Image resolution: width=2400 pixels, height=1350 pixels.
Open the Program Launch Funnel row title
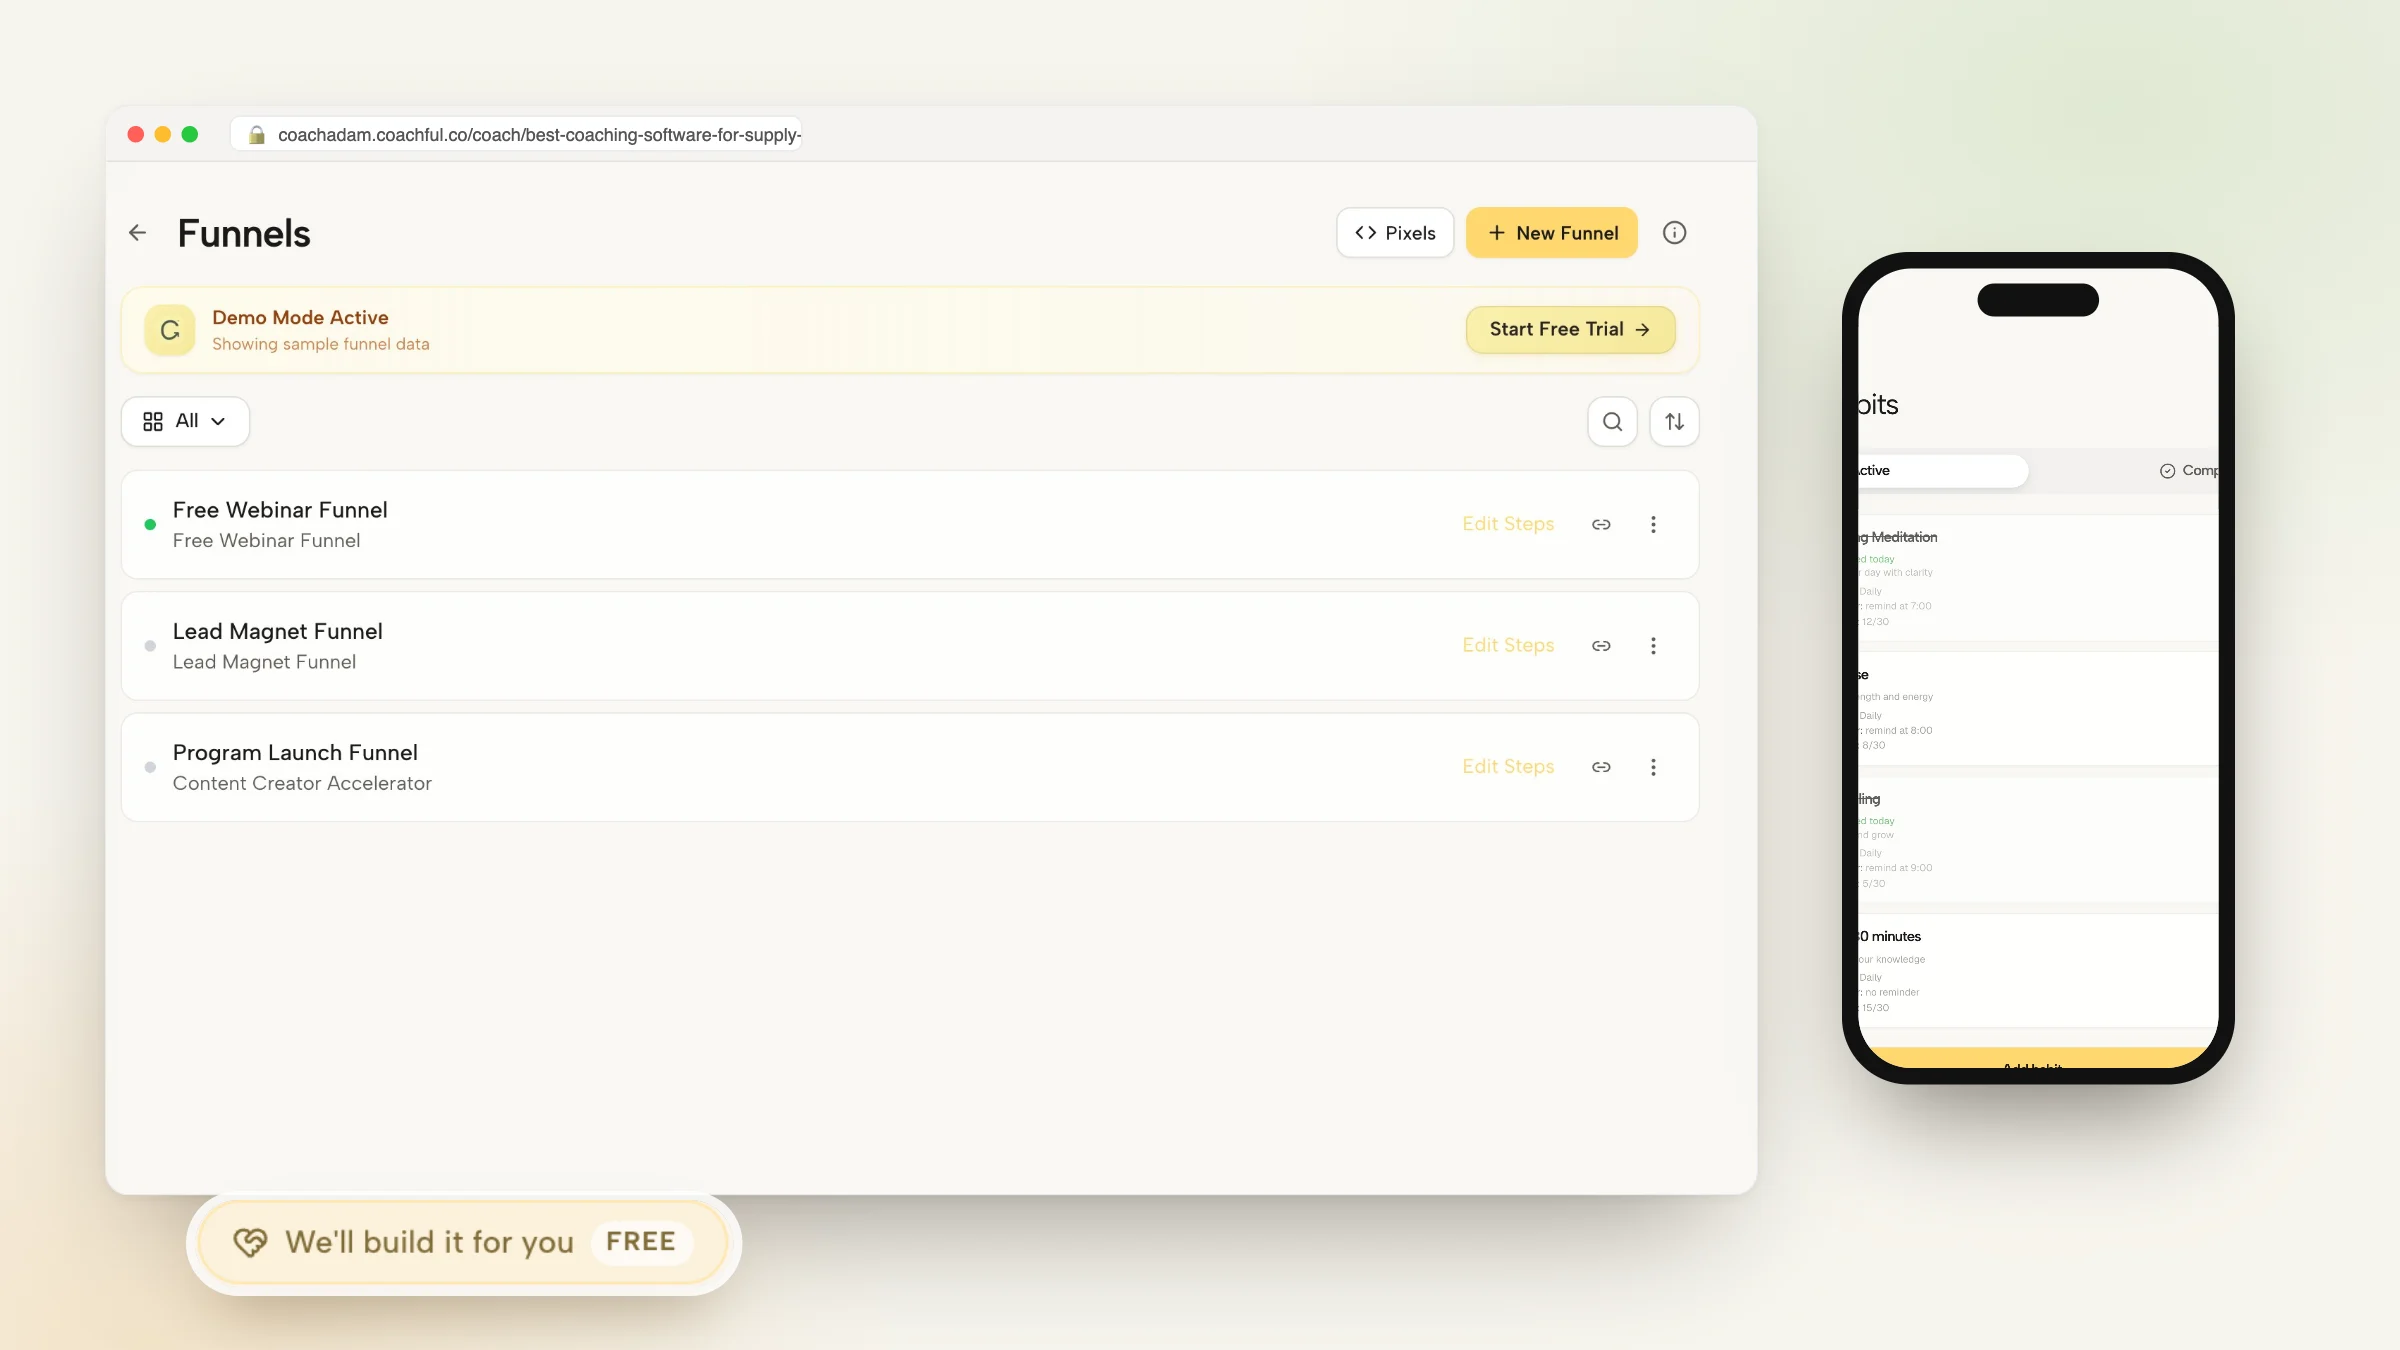pos(295,752)
